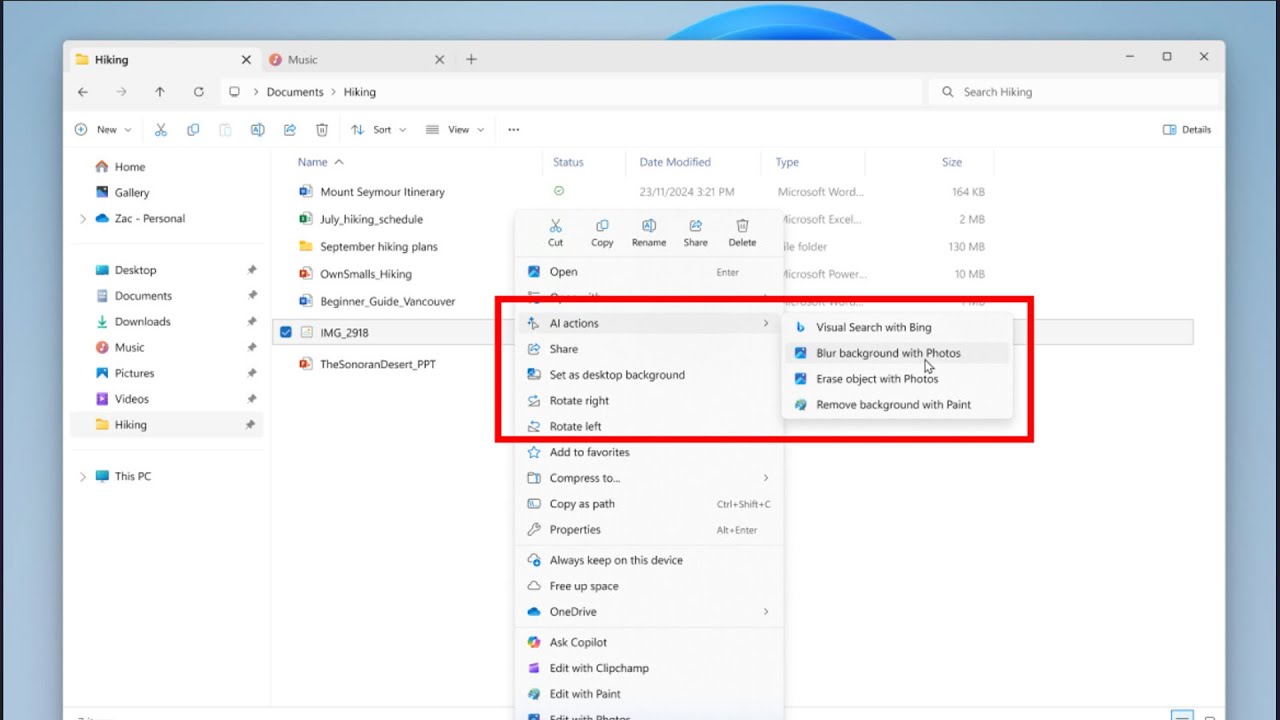This screenshot has height=720, width=1280.
Task: Open Properties from the context menu
Action: point(647,530)
